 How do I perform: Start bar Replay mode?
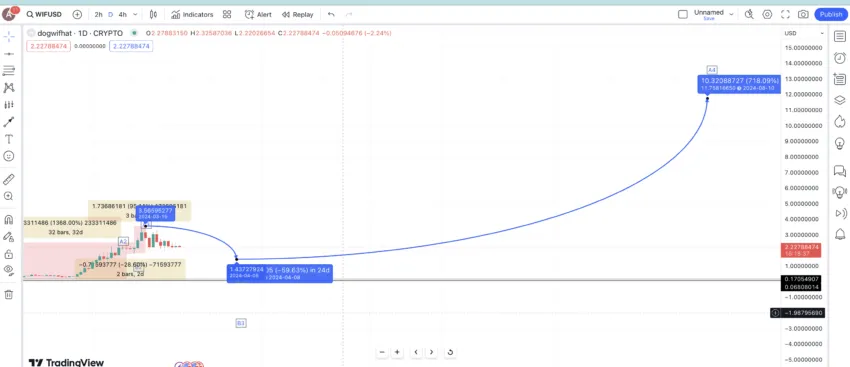(x=298, y=15)
